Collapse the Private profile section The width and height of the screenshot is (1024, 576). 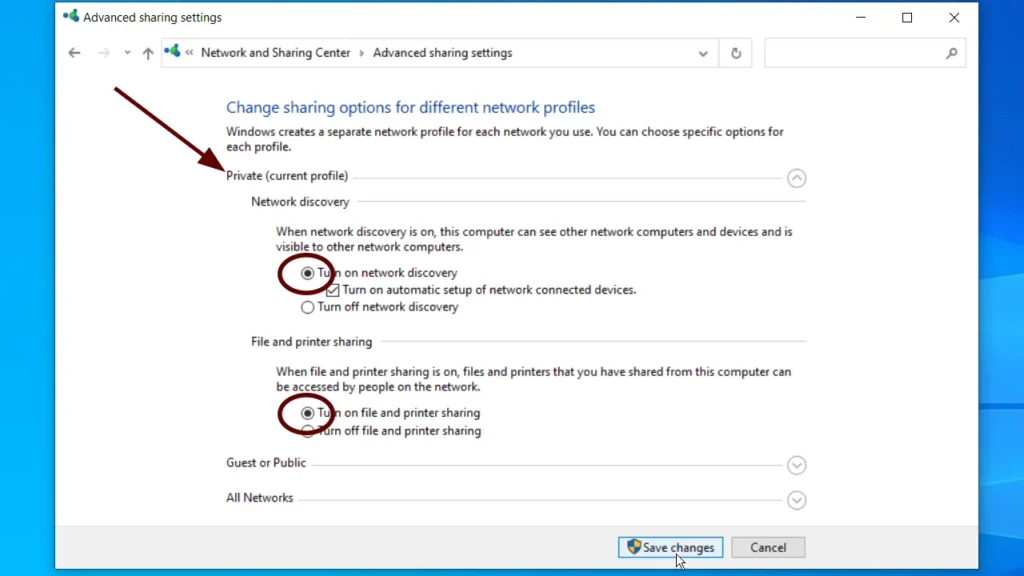coord(796,178)
